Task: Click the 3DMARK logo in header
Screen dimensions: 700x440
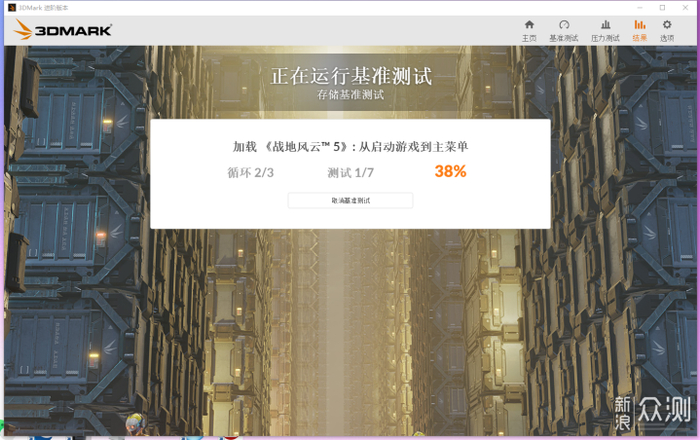Action: (x=62, y=30)
